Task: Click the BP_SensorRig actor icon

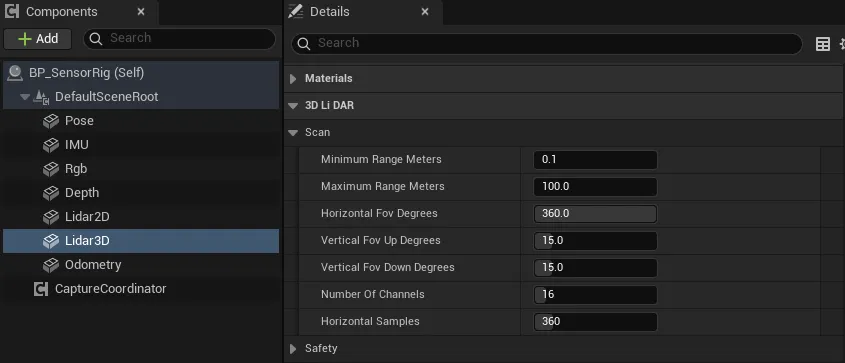Action: click(15, 73)
